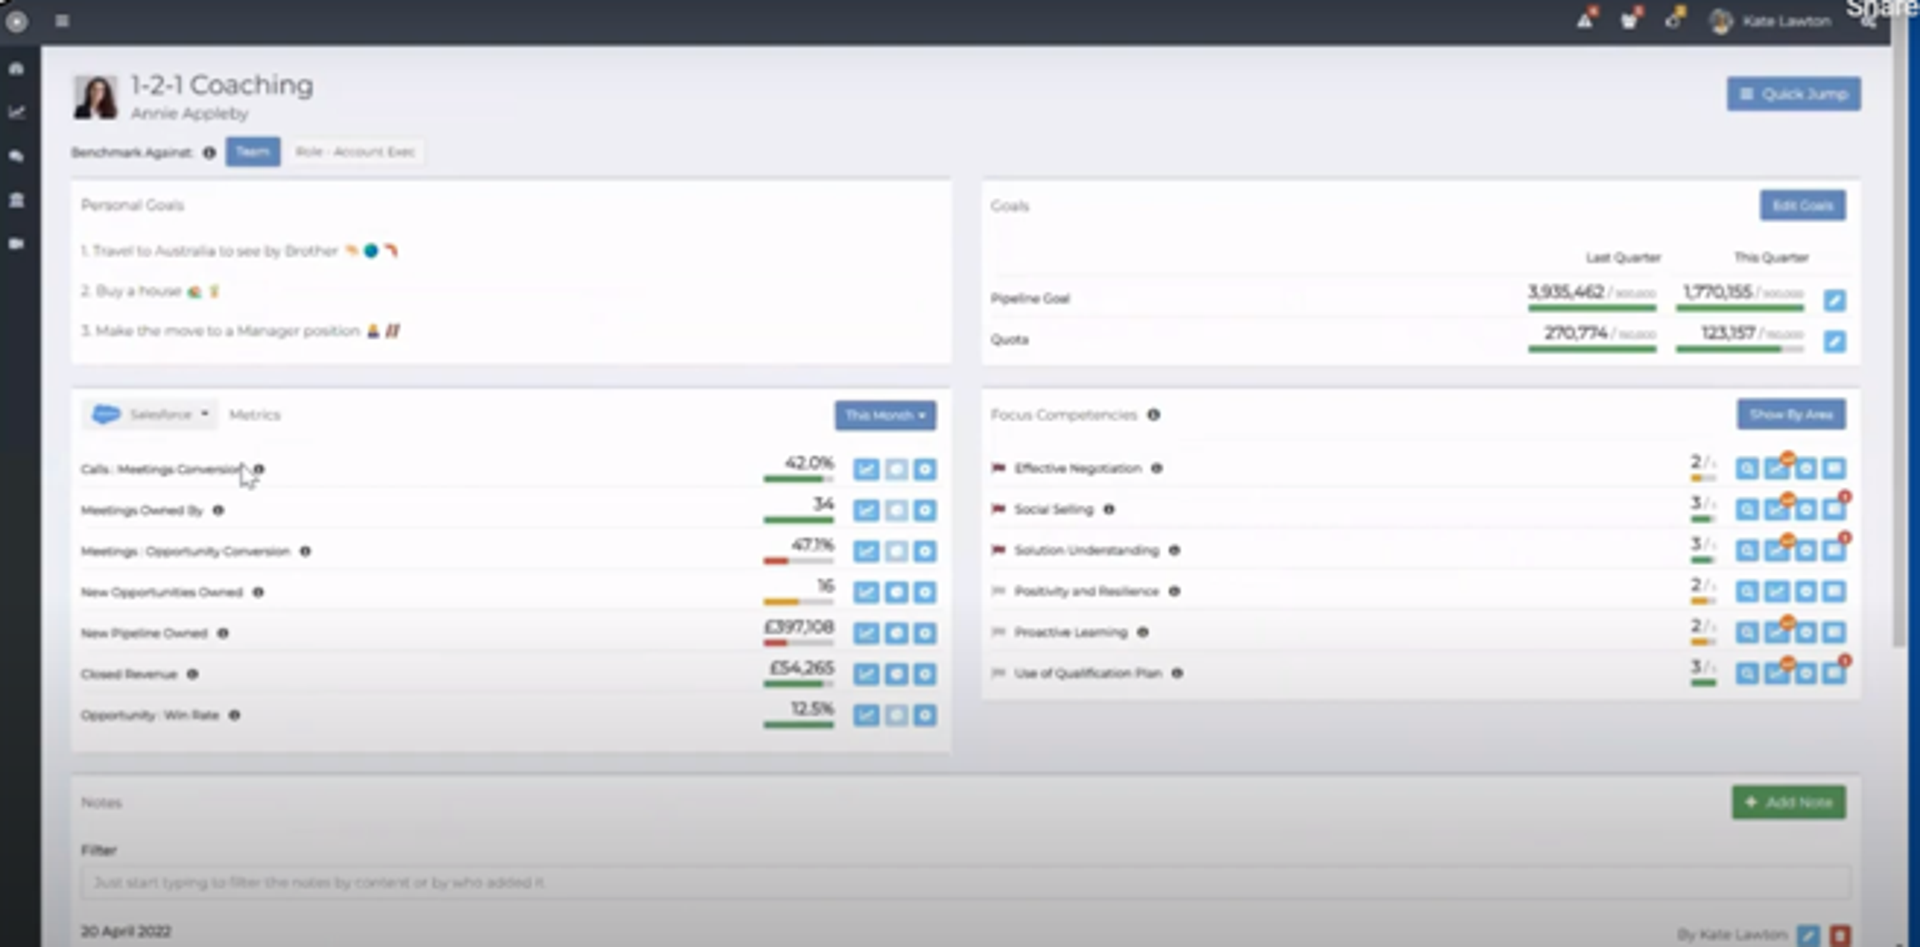Open comment icon for Closed Revenue
The height and width of the screenshot is (947, 1920).
(x=896, y=674)
